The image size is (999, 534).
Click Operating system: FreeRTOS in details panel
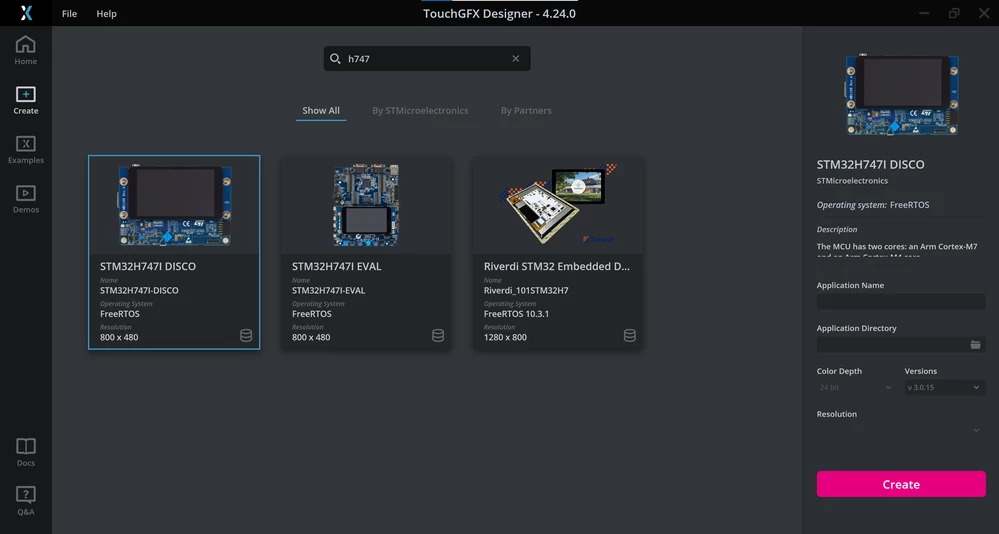(873, 205)
